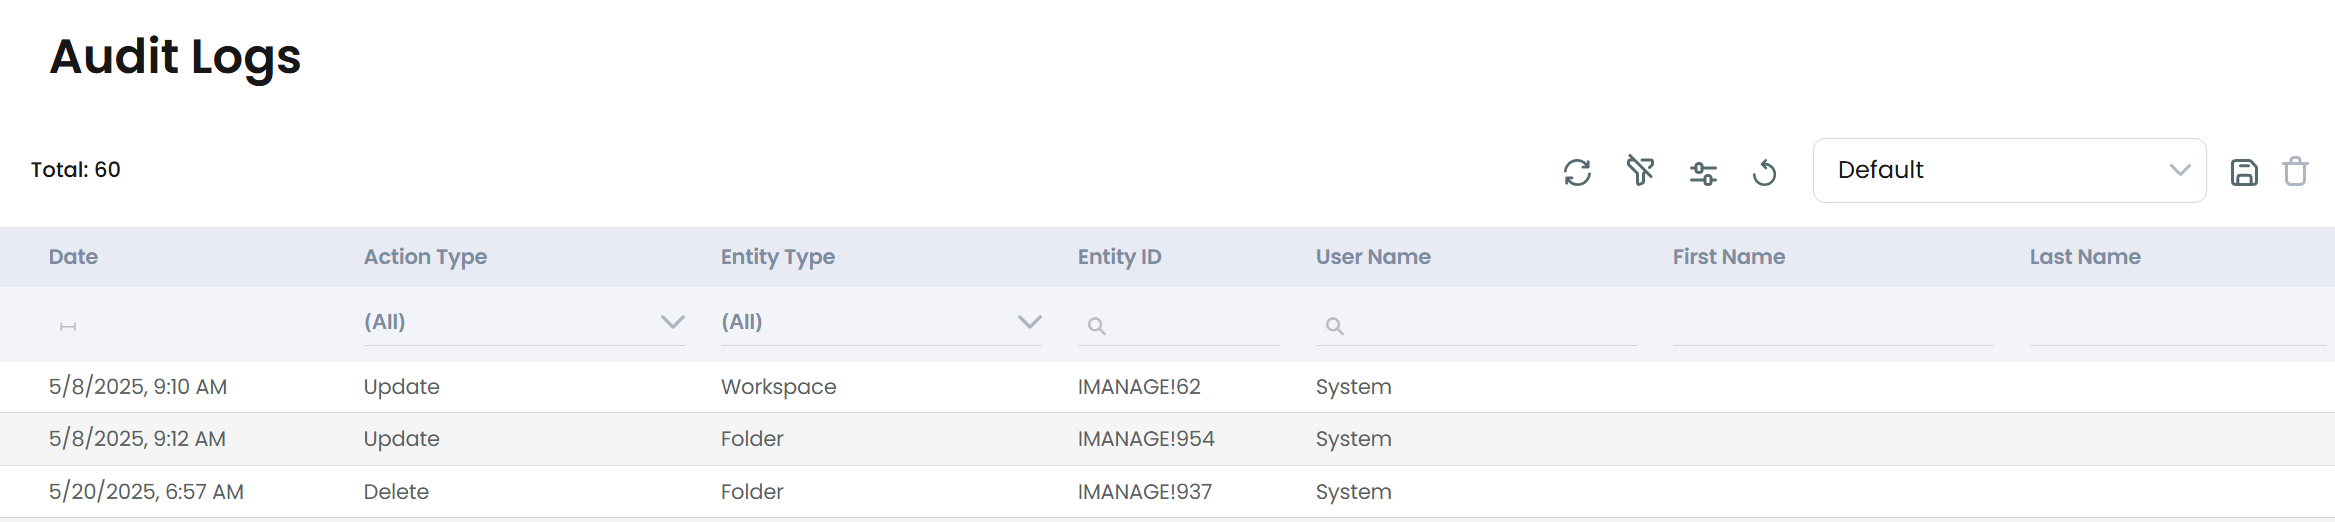The height and width of the screenshot is (522, 2335).
Task: Click Folder in the IMANAGE!937 row
Action: pyautogui.click(x=752, y=492)
